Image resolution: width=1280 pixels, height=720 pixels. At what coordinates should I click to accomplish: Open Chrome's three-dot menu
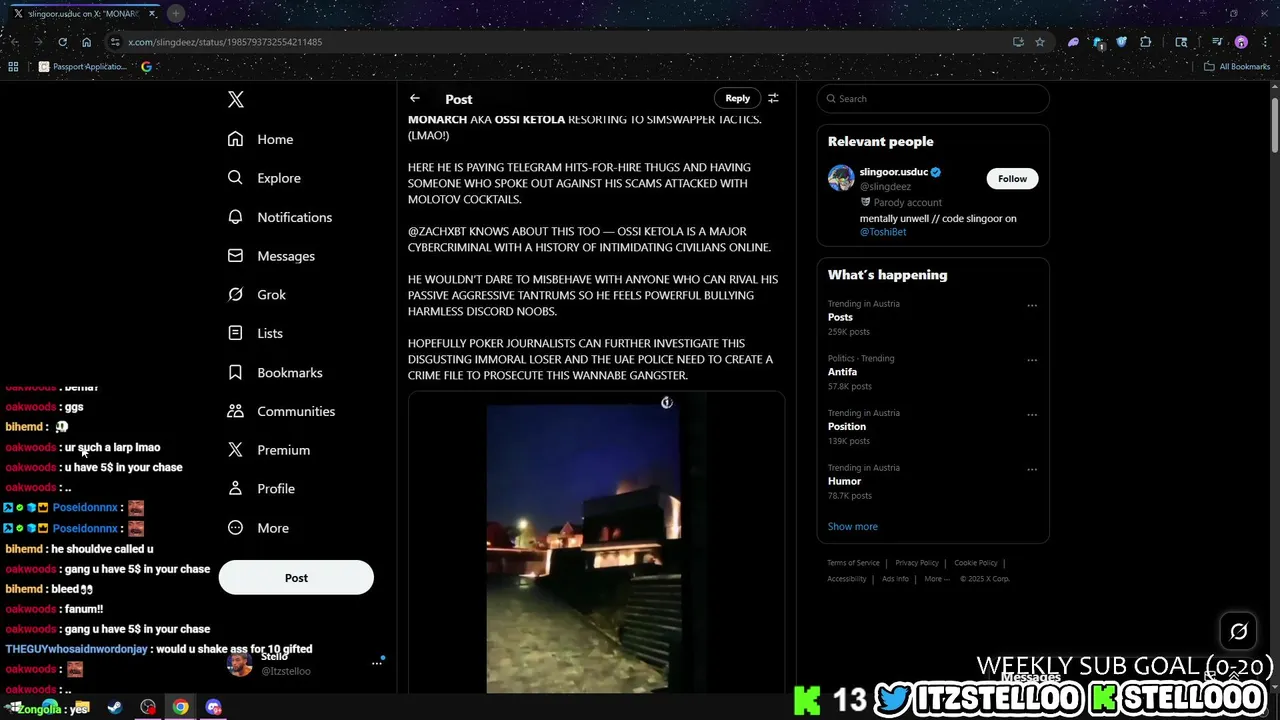tap(1265, 42)
